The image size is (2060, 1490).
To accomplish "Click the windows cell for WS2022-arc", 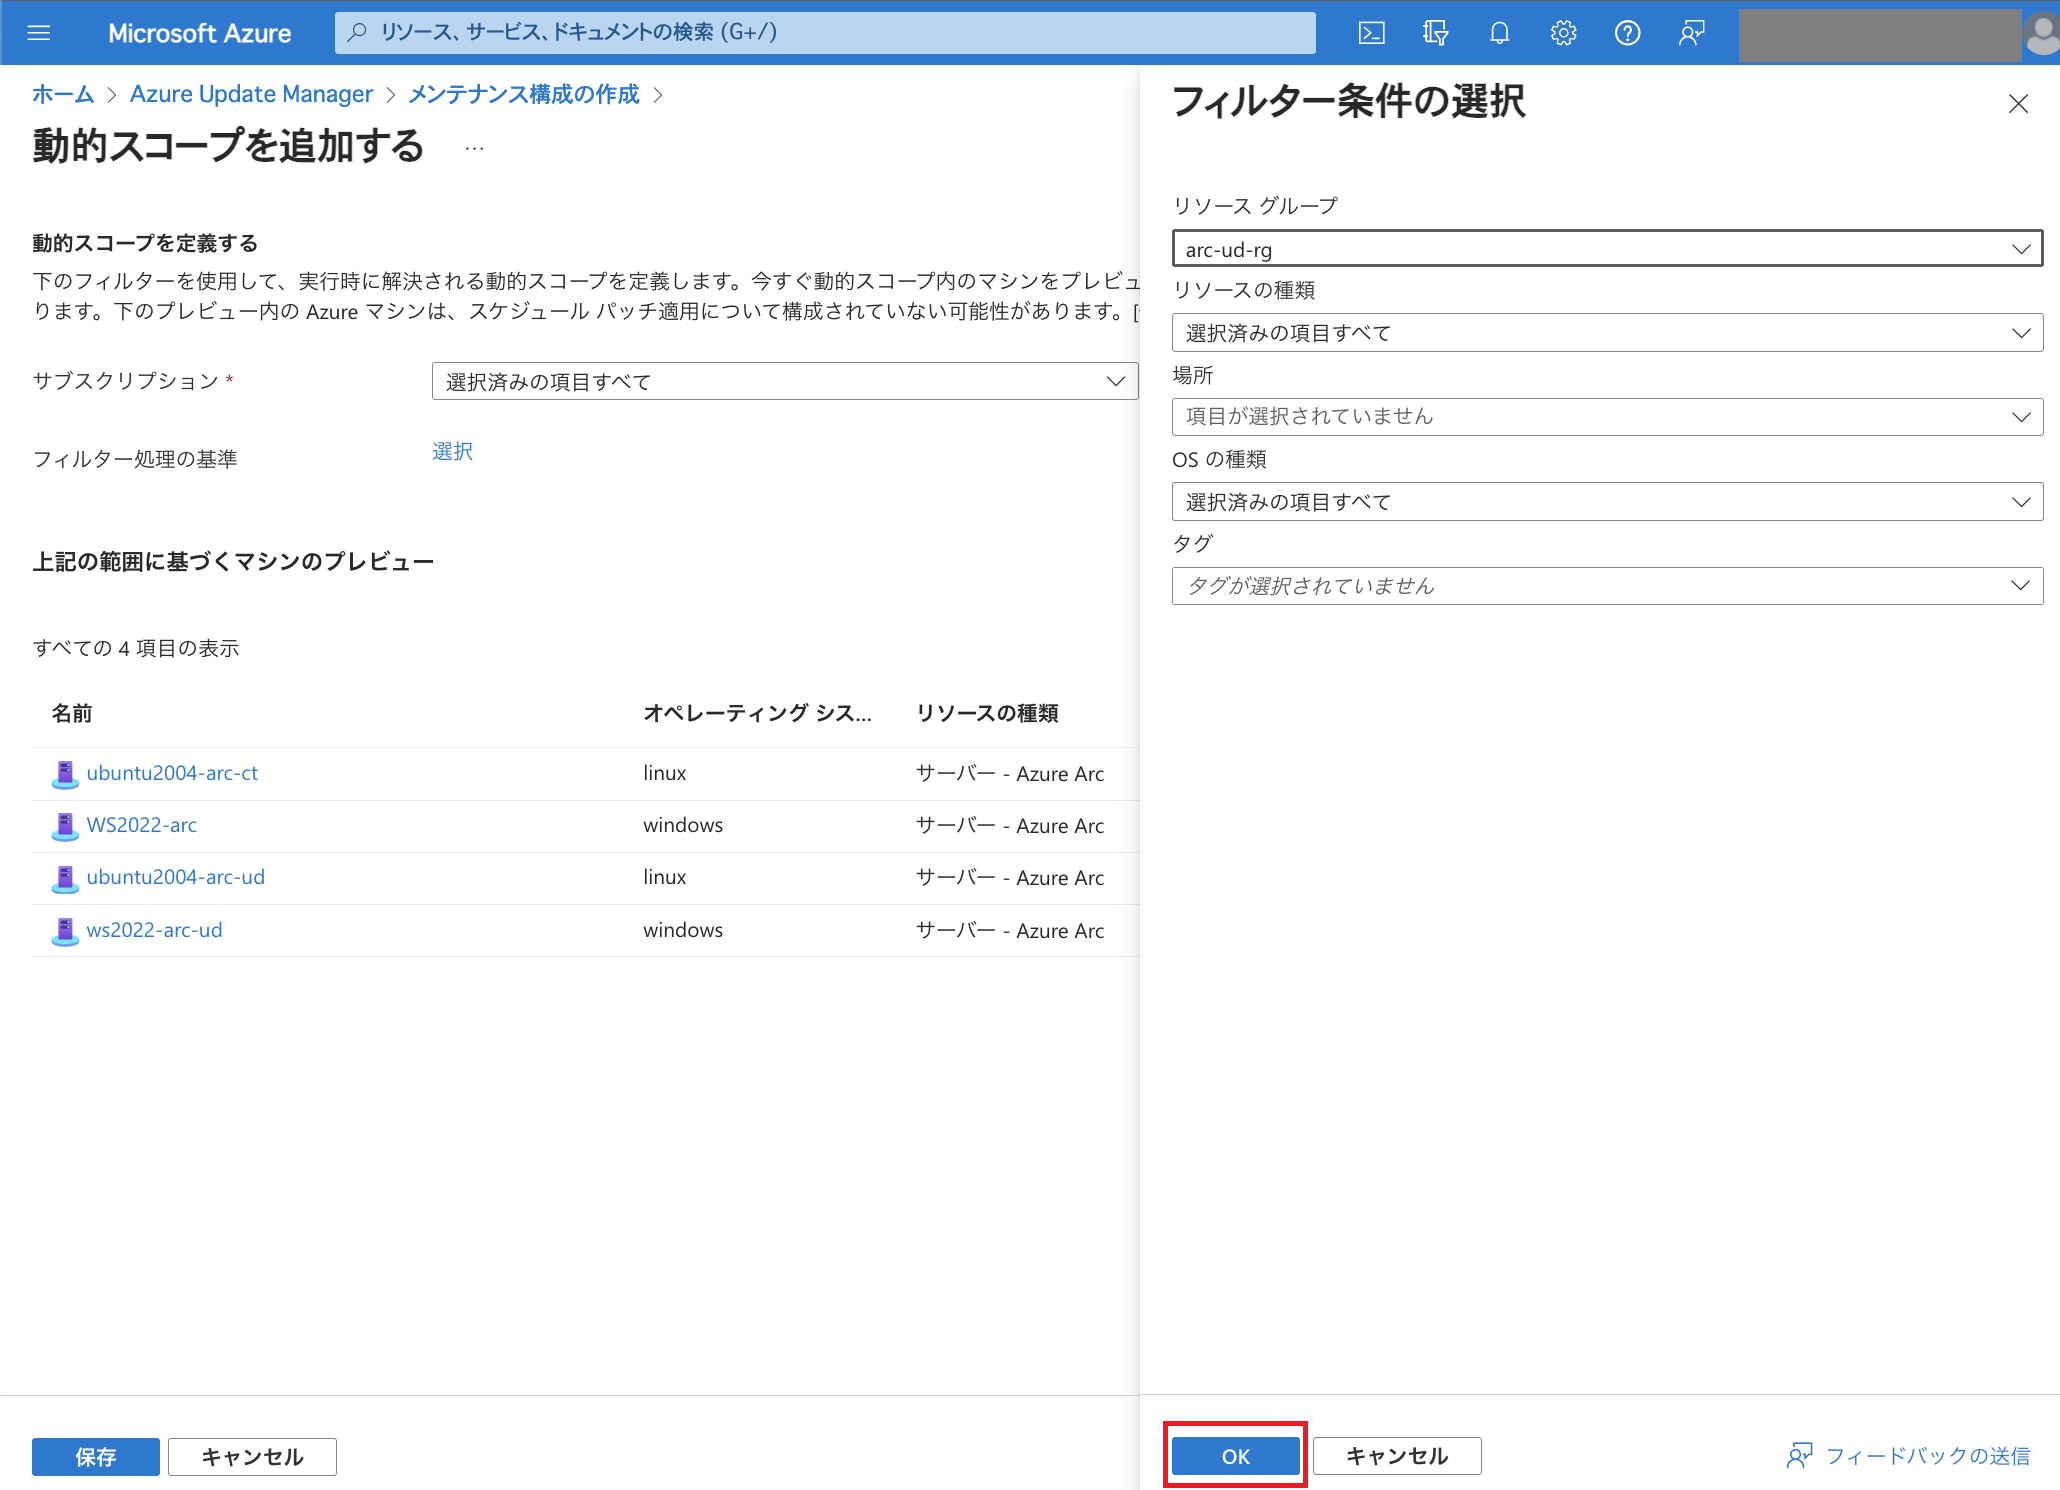I will pos(683,825).
